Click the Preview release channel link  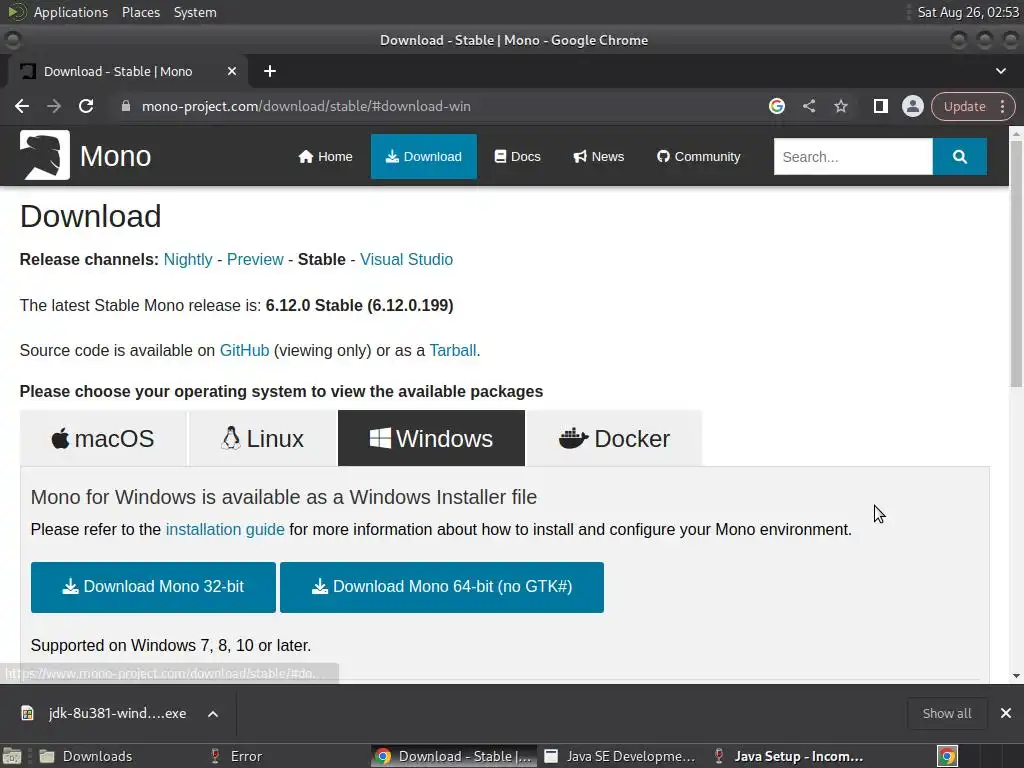[255, 259]
